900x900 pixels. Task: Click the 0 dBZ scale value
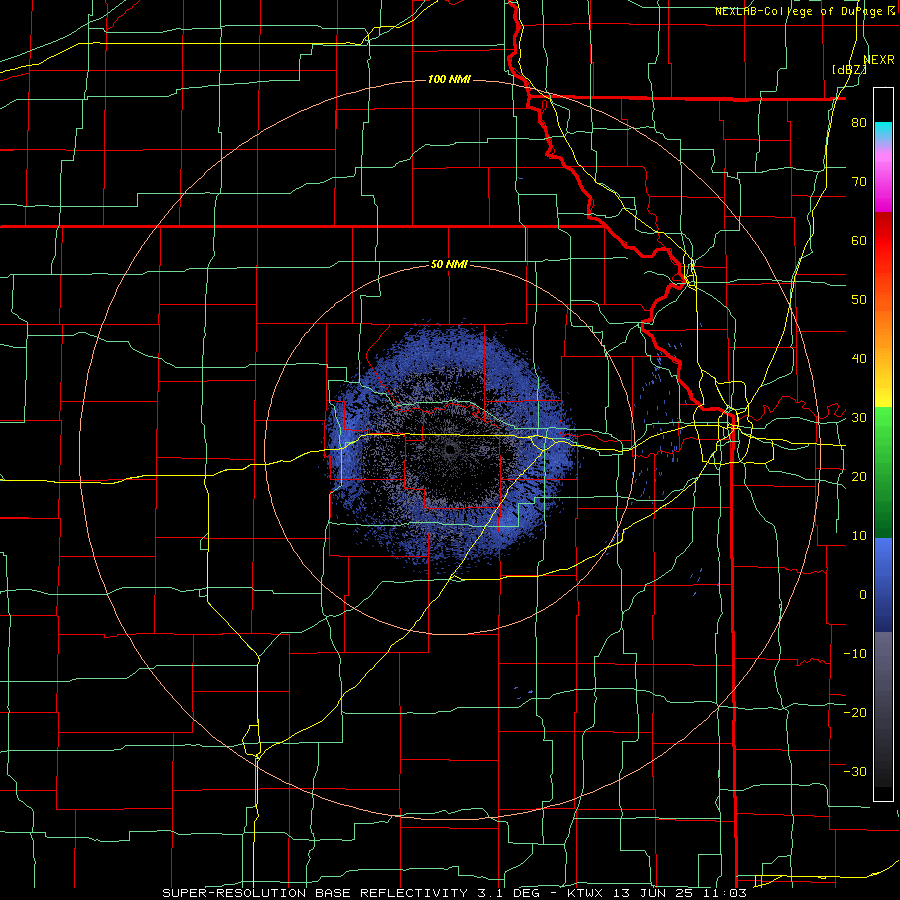[x=863, y=595]
